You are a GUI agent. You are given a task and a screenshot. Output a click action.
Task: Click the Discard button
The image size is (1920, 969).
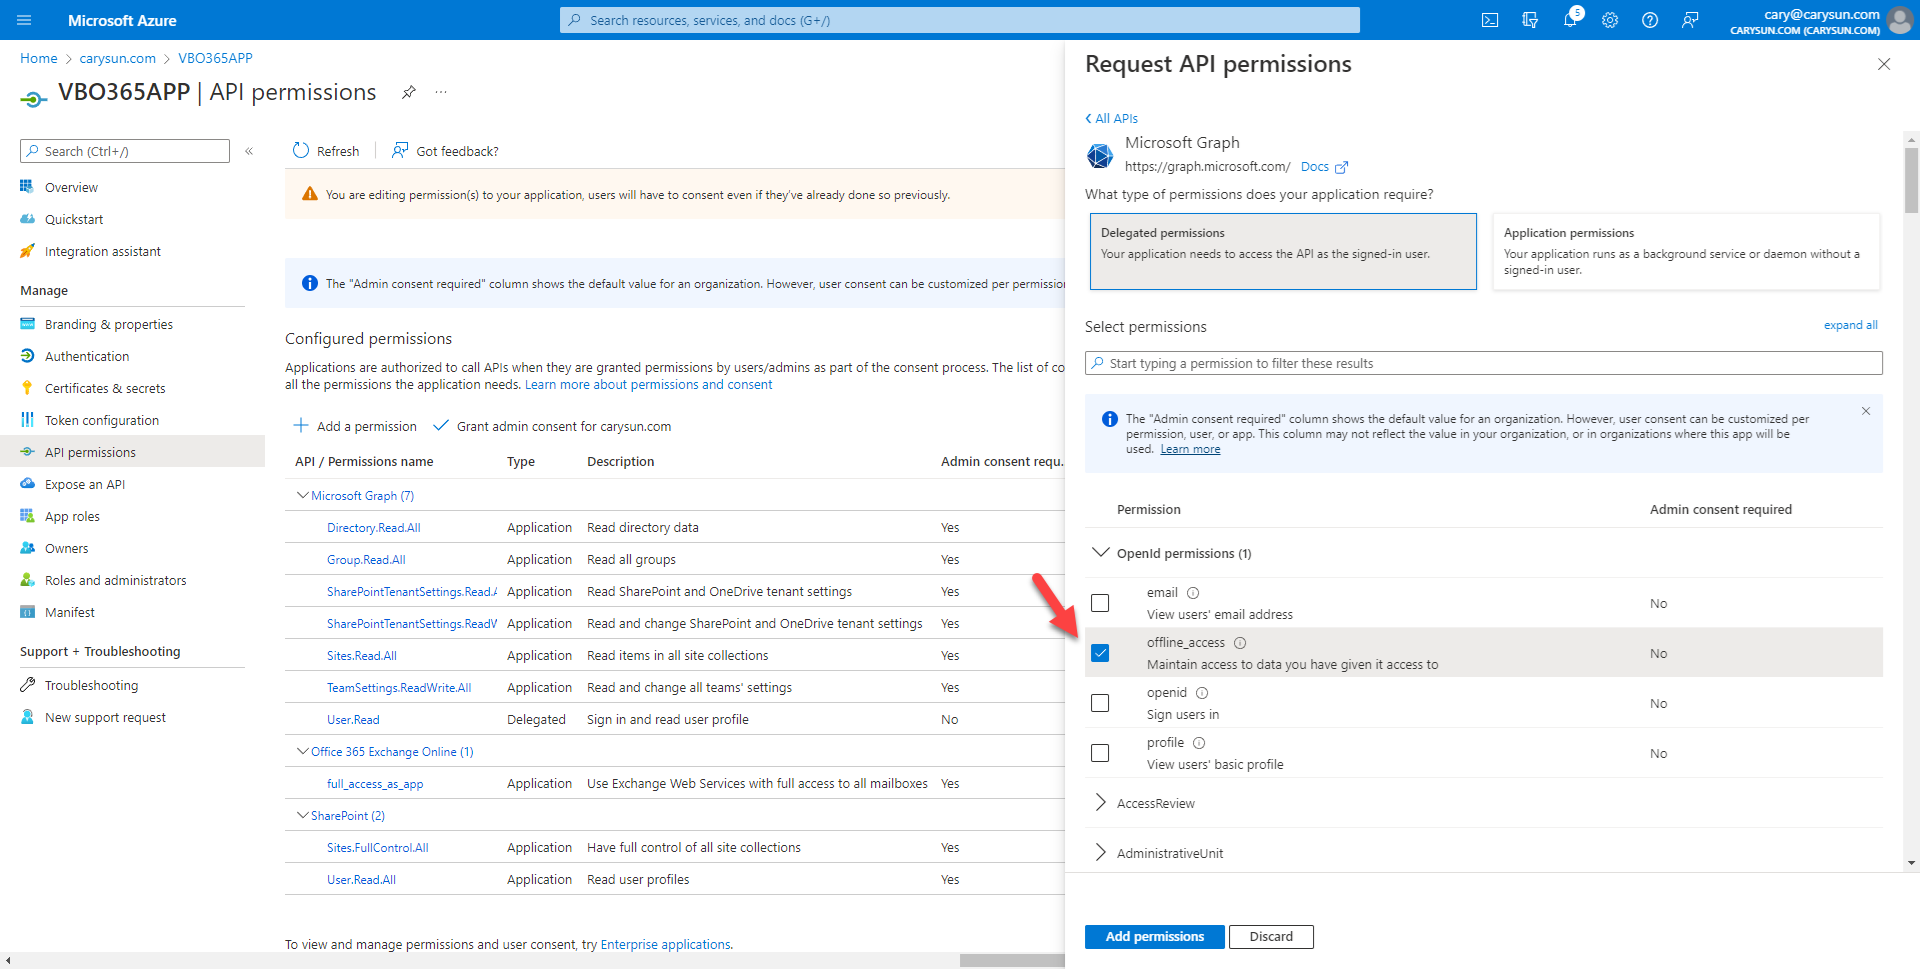(x=1271, y=937)
